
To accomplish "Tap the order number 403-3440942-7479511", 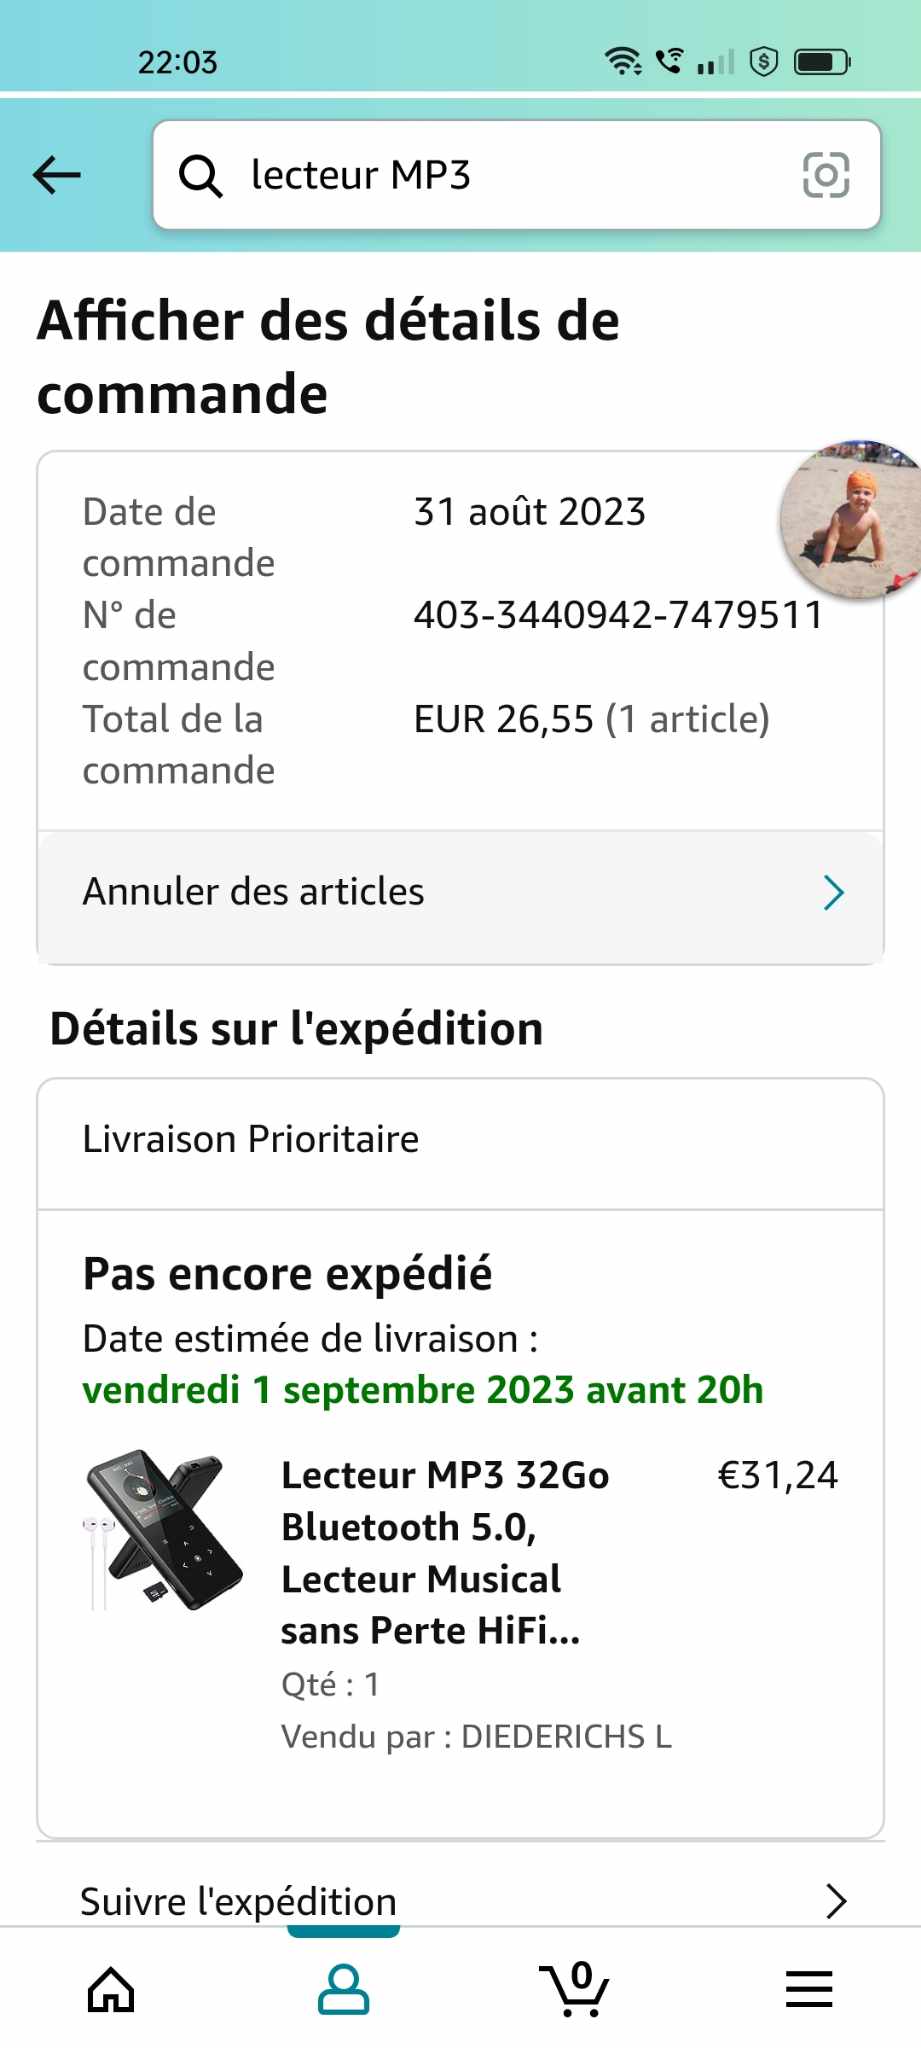I will [618, 615].
